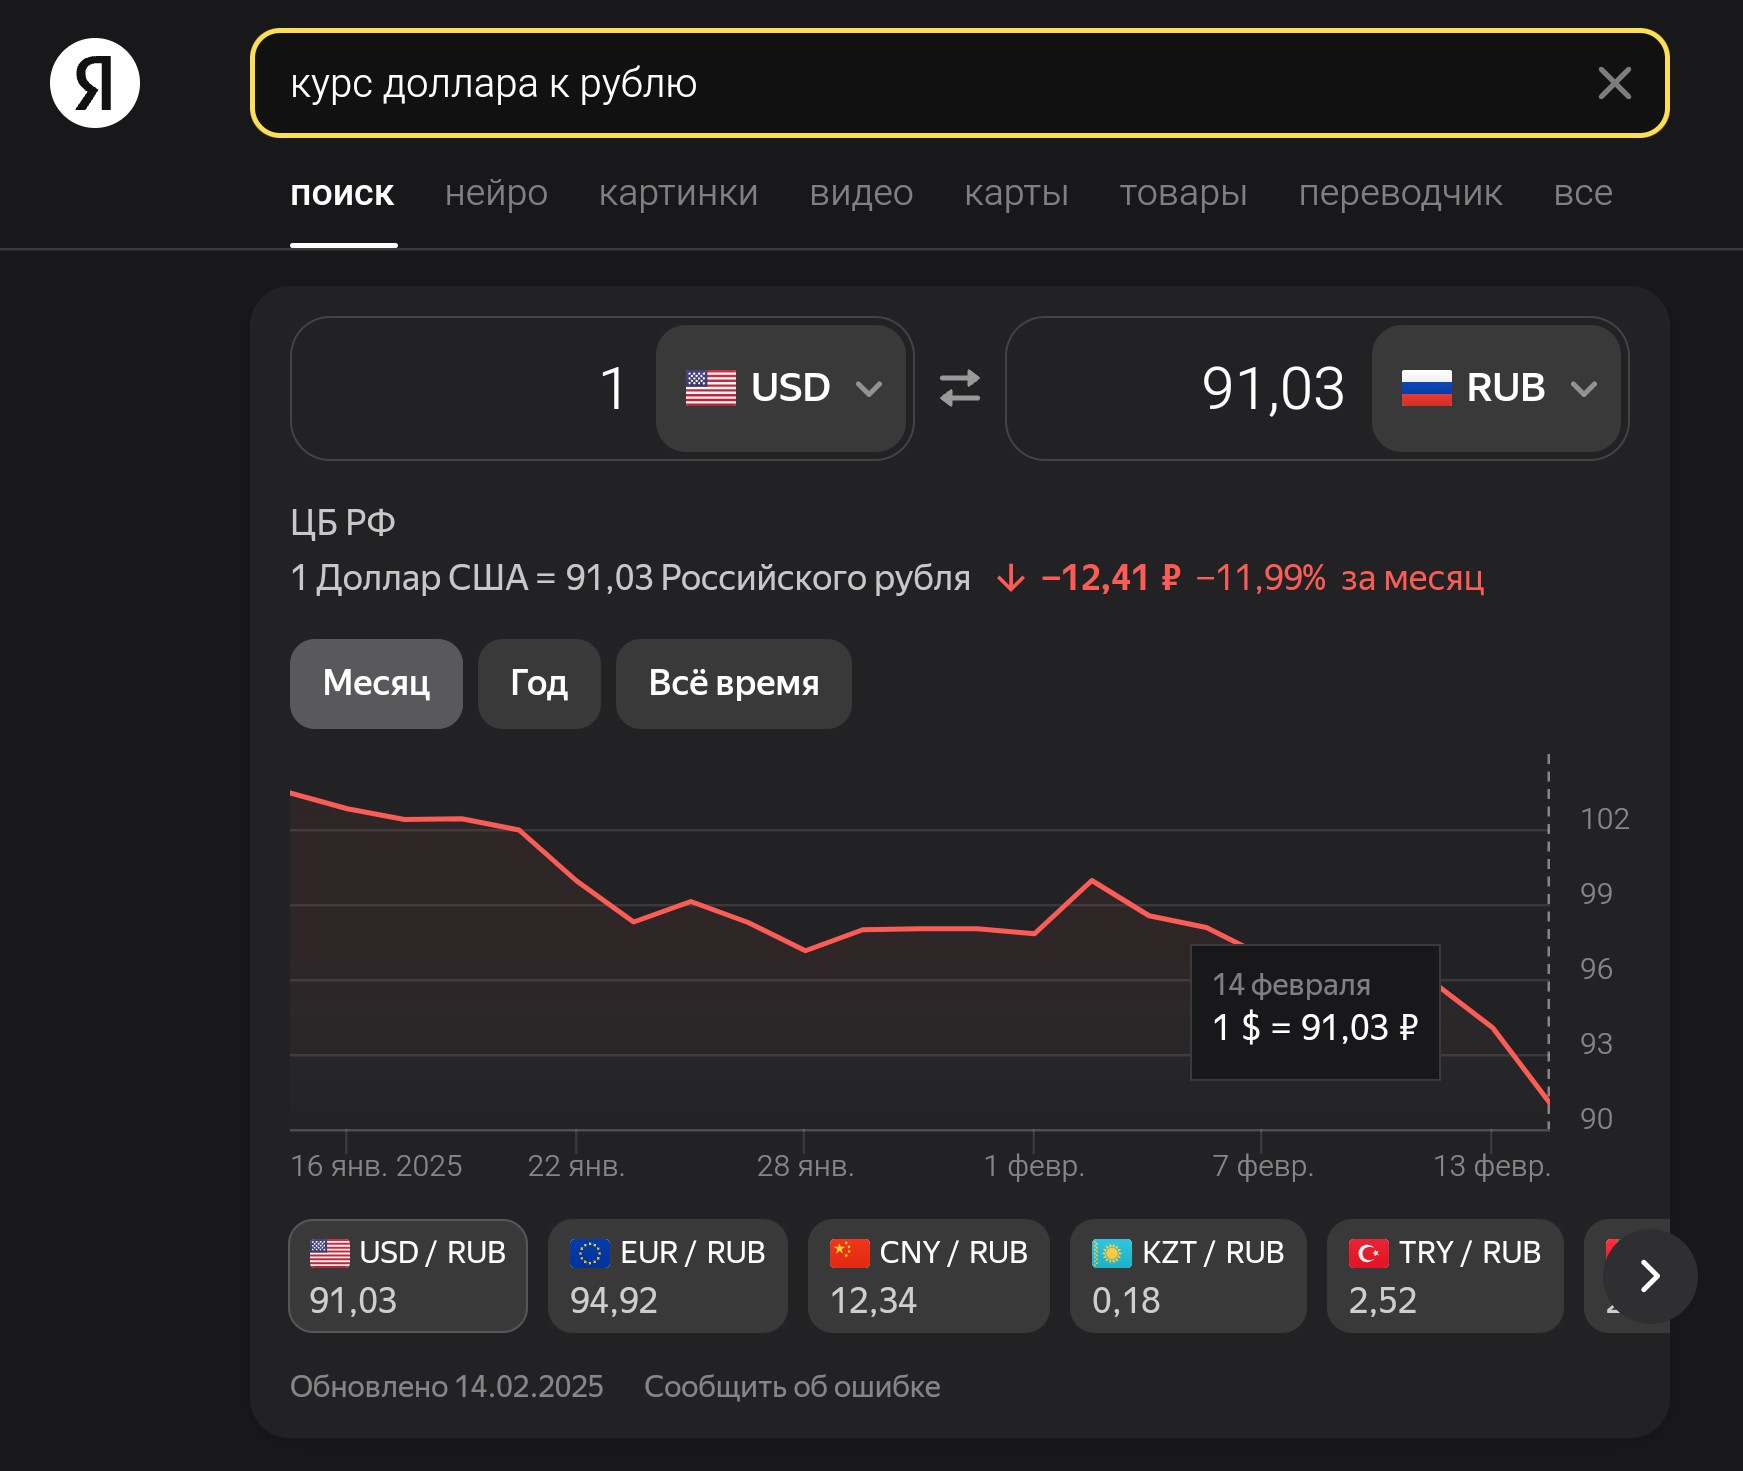The image size is (1743, 1471).
Task: Select the 'поиск' tab
Action: 343,192
